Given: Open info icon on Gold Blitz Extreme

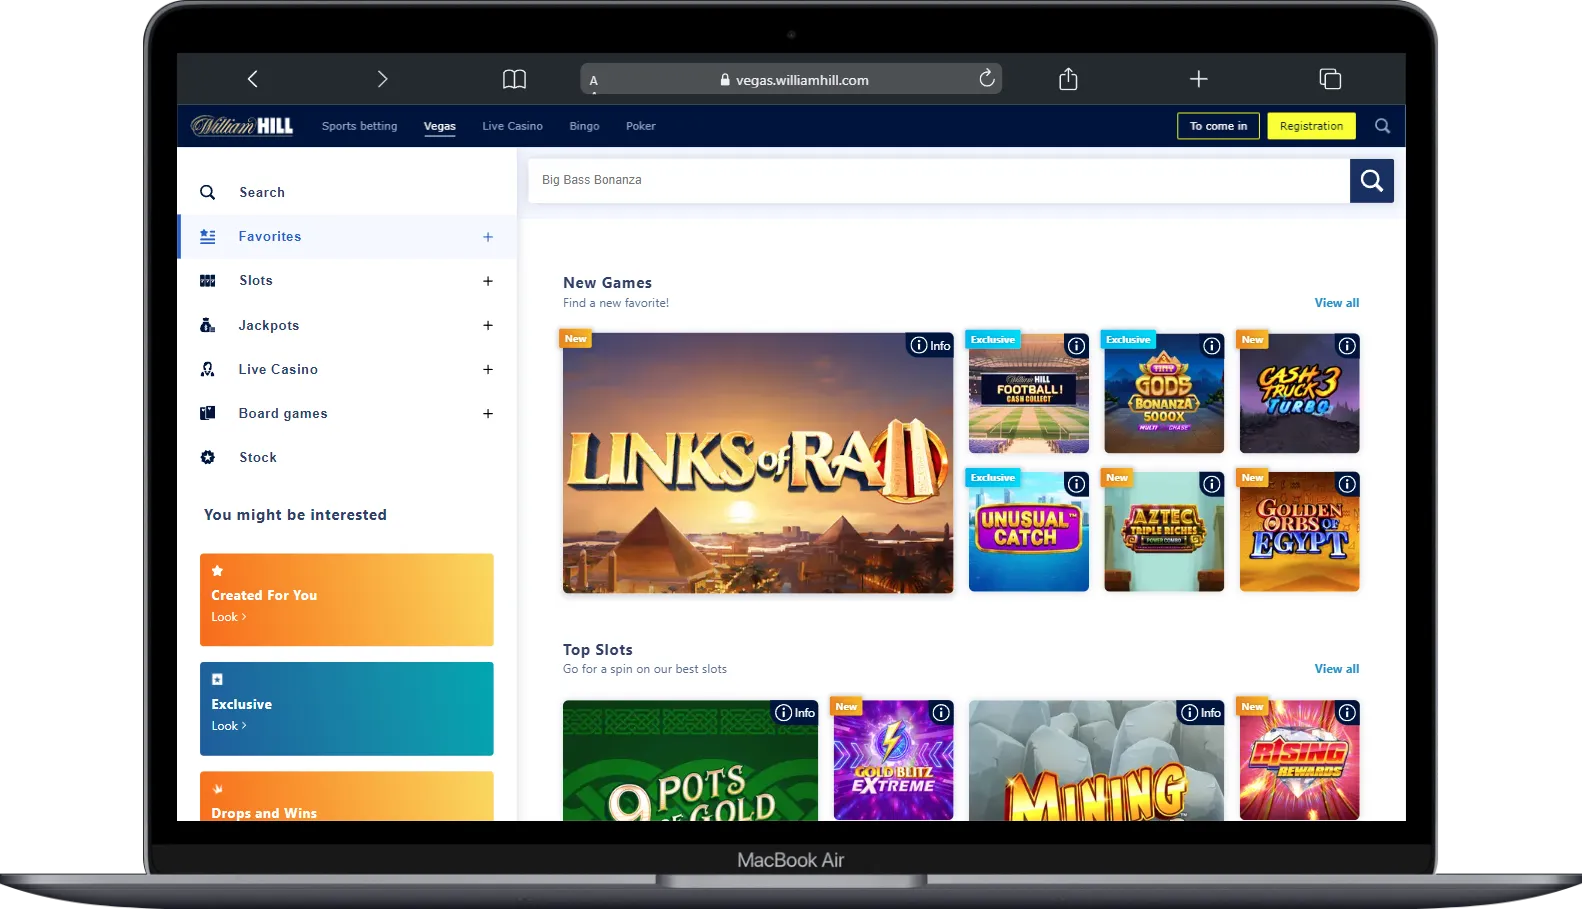Looking at the screenshot, I should (x=941, y=712).
